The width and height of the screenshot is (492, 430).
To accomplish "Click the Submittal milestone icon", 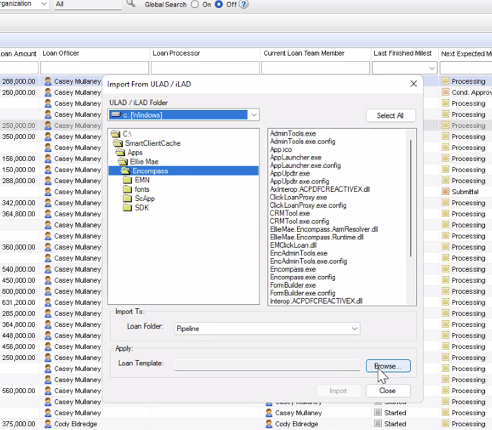I will coord(445,192).
